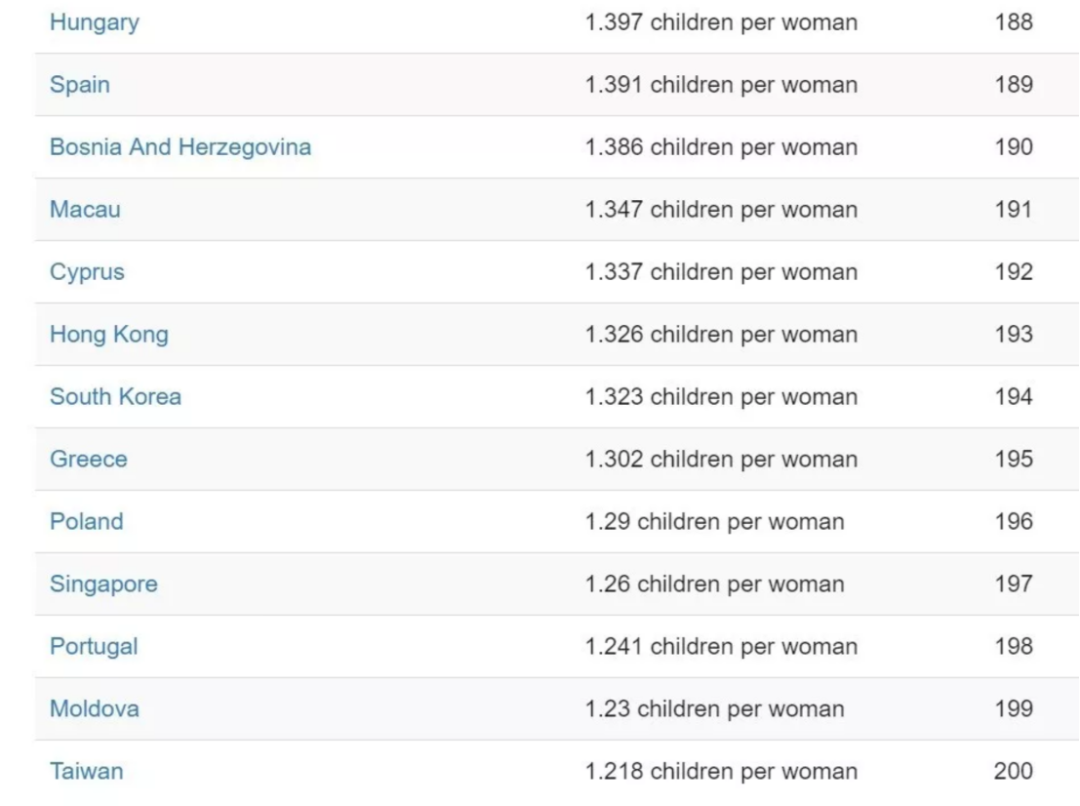Click rank number 200 cell

(1012, 771)
